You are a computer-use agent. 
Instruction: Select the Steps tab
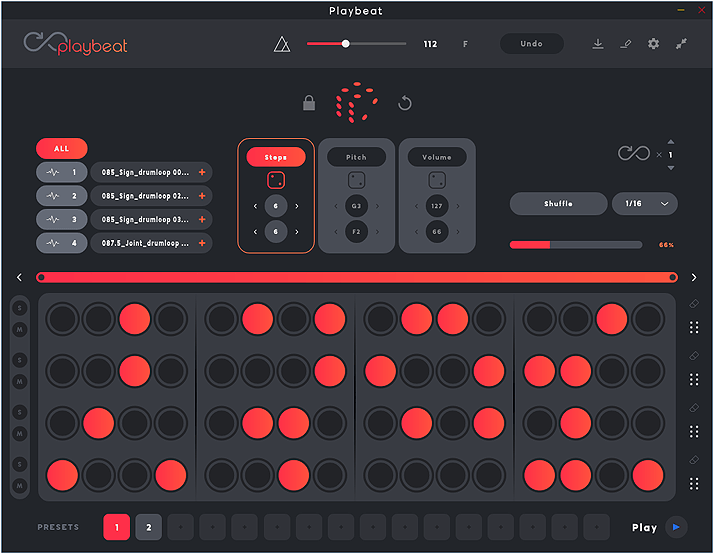click(x=276, y=157)
